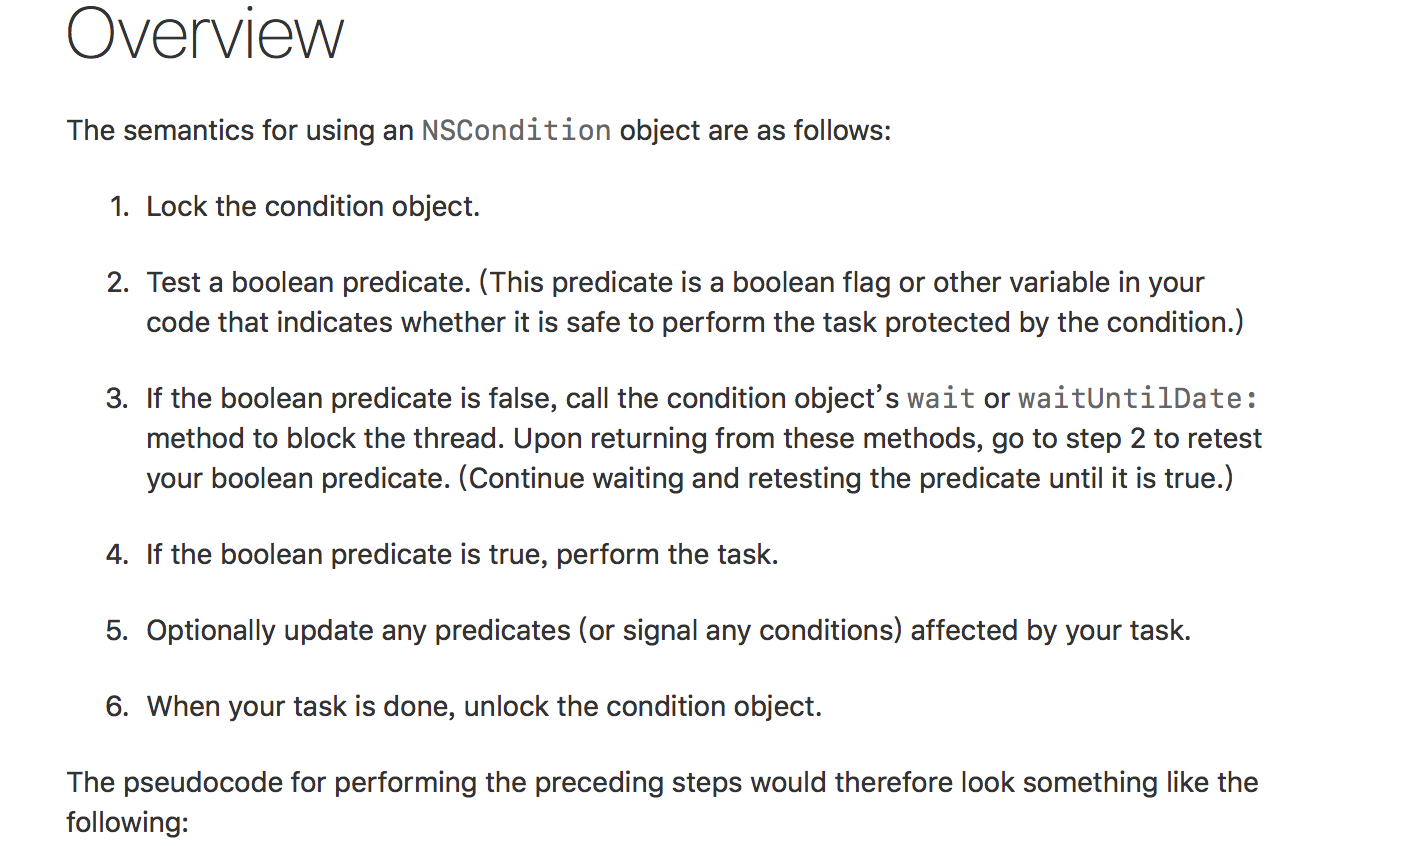The width and height of the screenshot is (1420, 846).
Task: Click the 'The pseudocode for performing' paragraph
Action: tap(661, 783)
